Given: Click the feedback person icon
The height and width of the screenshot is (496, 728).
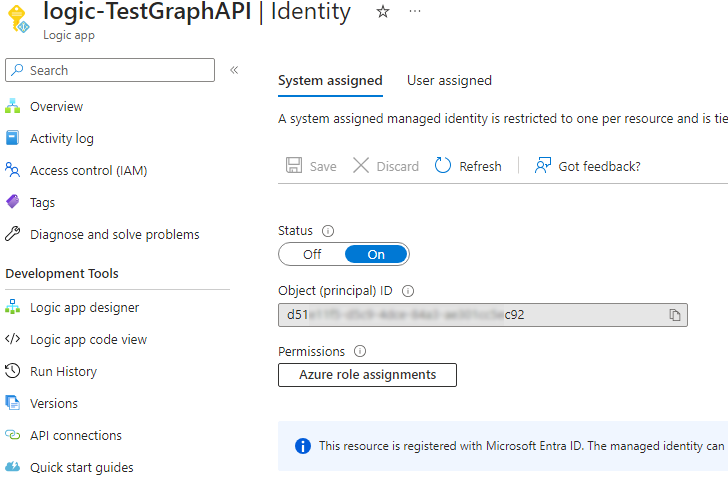Looking at the screenshot, I should (x=543, y=165).
